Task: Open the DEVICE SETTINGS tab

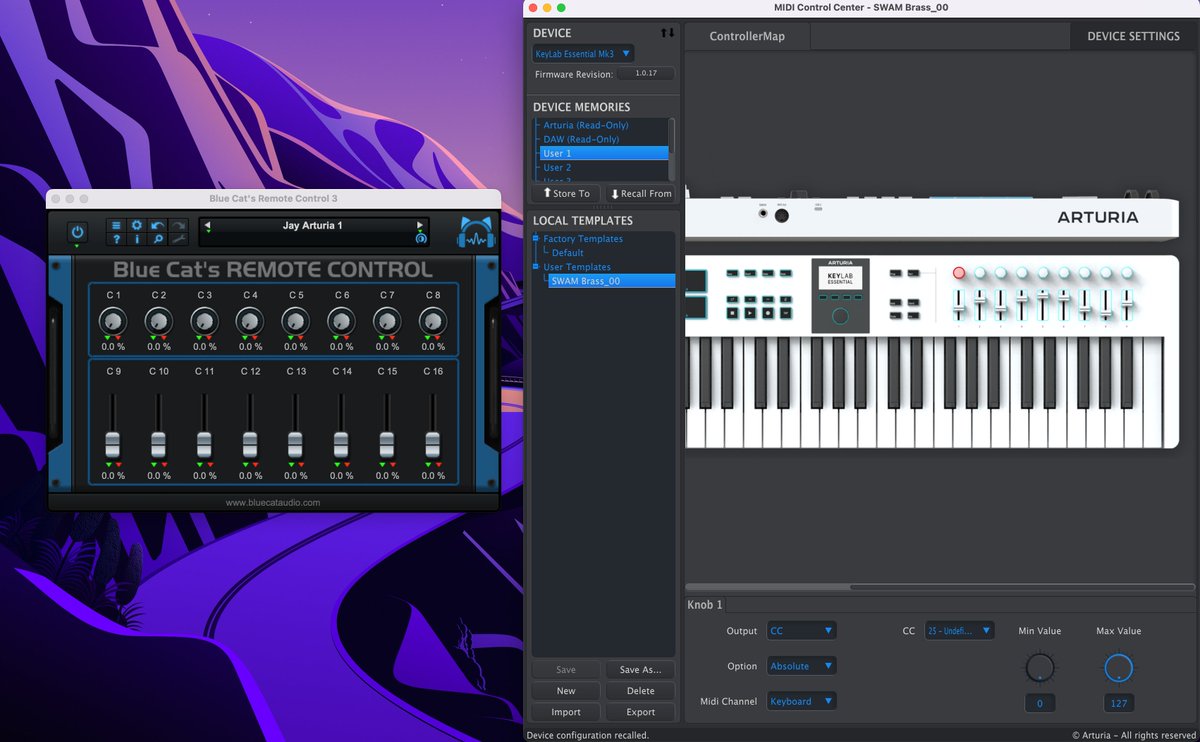Action: (x=1133, y=36)
